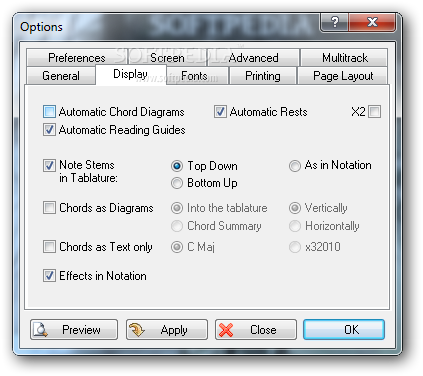This screenshot has width=423, height=376.
Task: Go to the Advanced tab
Action: tap(253, 58)
